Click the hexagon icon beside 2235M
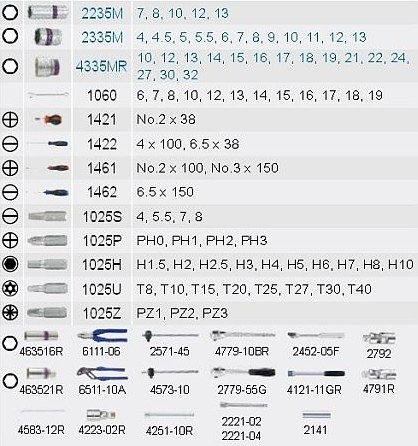Image resolution: width=418 pixels, height=446 pixels. (10, 12)
